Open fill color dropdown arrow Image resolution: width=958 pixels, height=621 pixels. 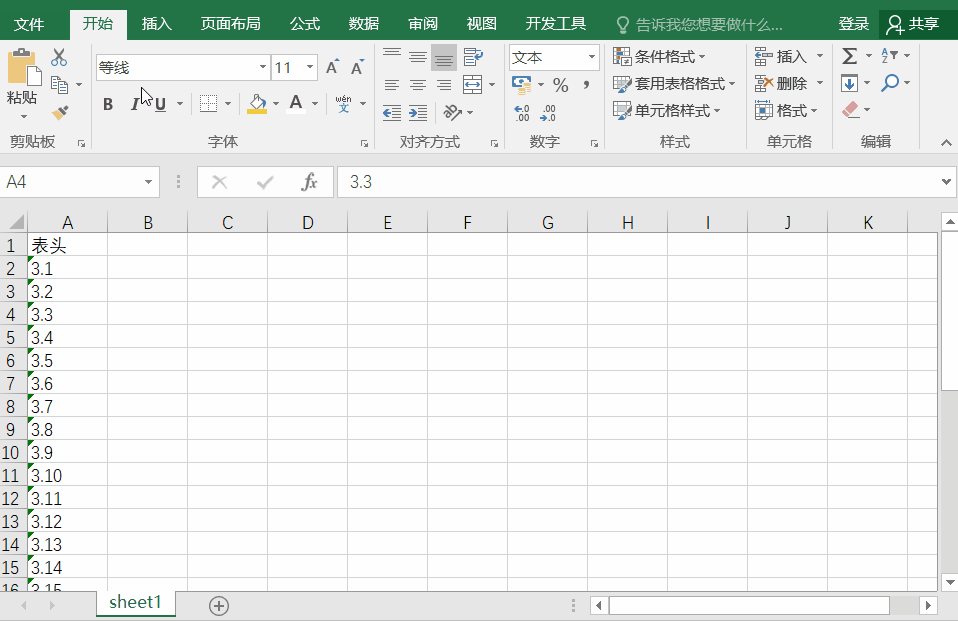[x=276, y=104]
